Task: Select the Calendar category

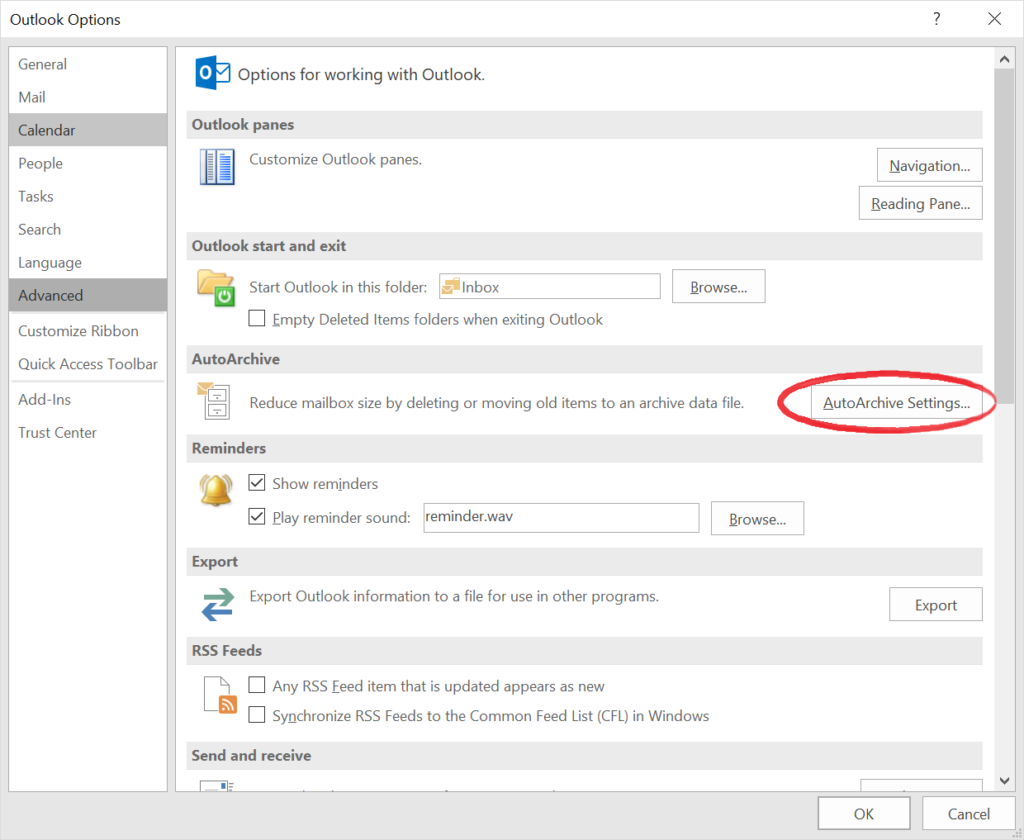Action: 88,130
